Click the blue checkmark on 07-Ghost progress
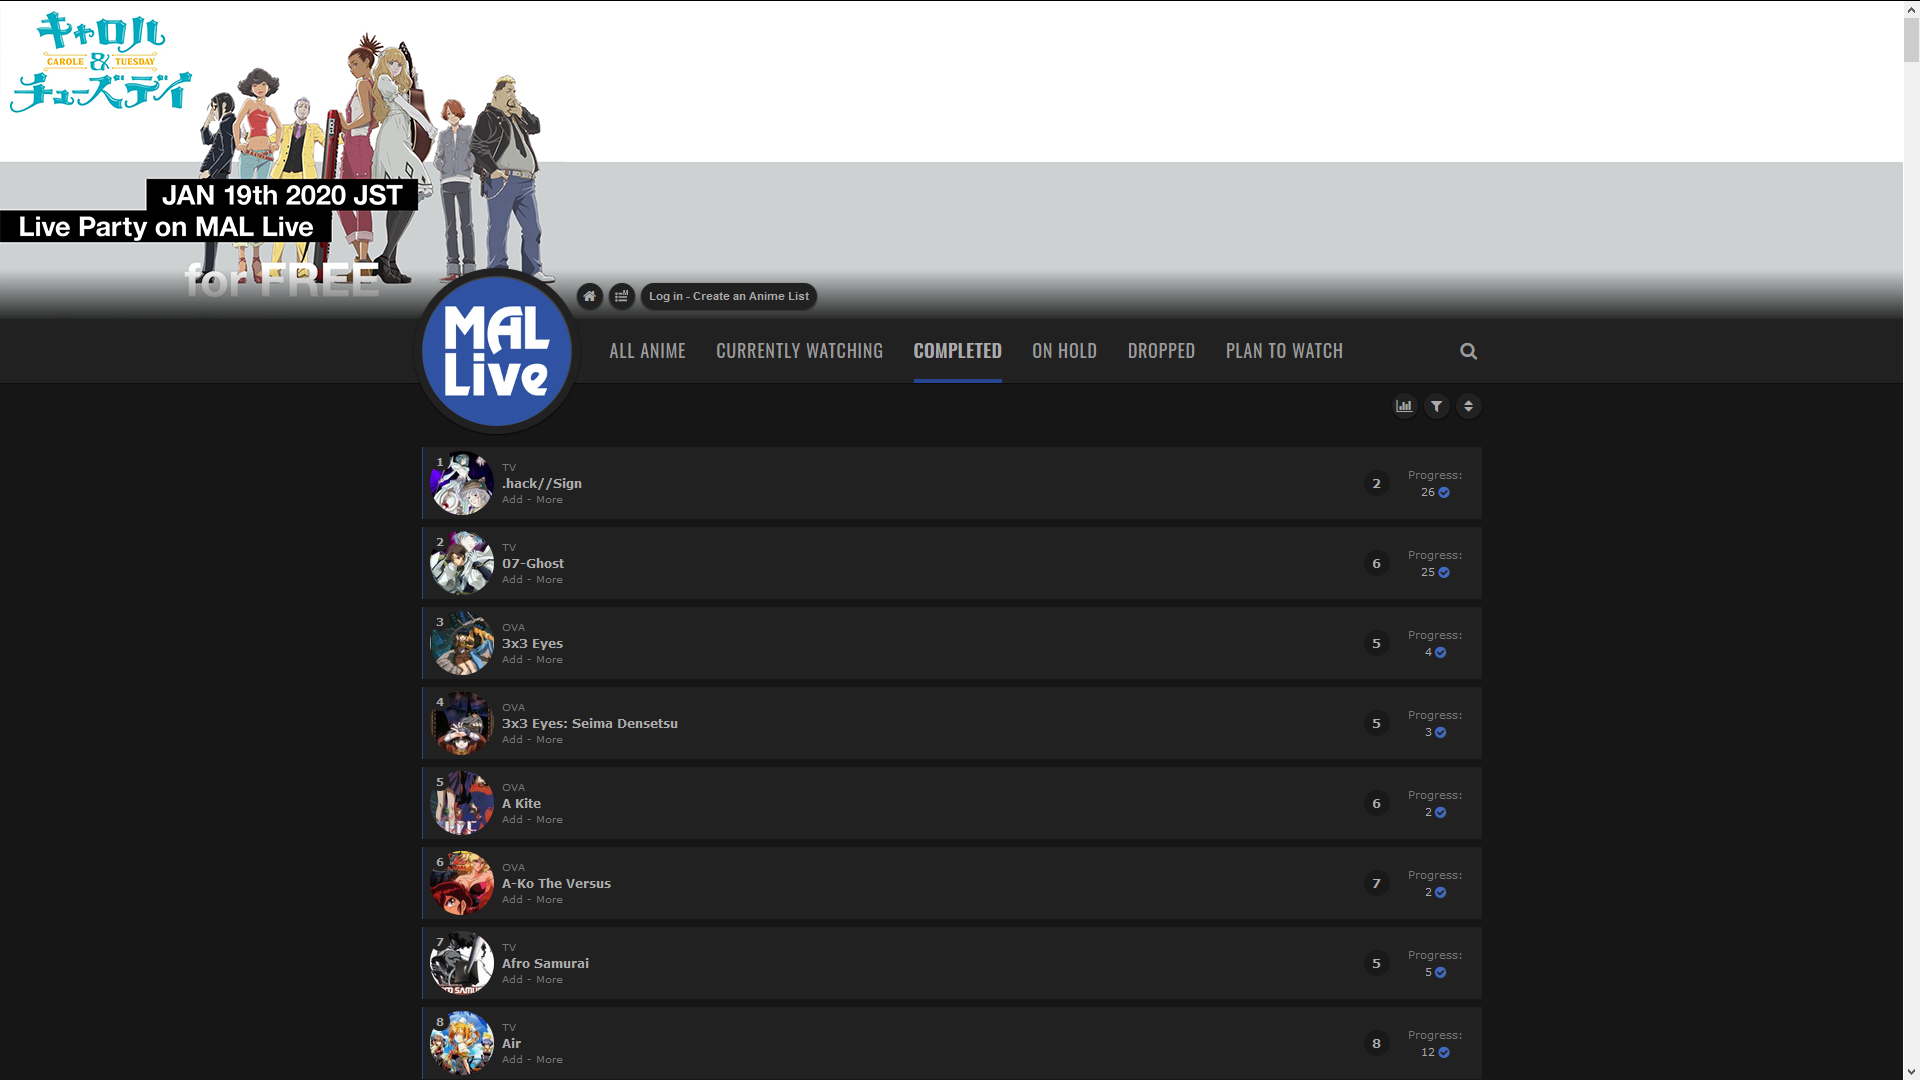The height and width of the screenshot is (1080, 1920). pos(1444,573)
